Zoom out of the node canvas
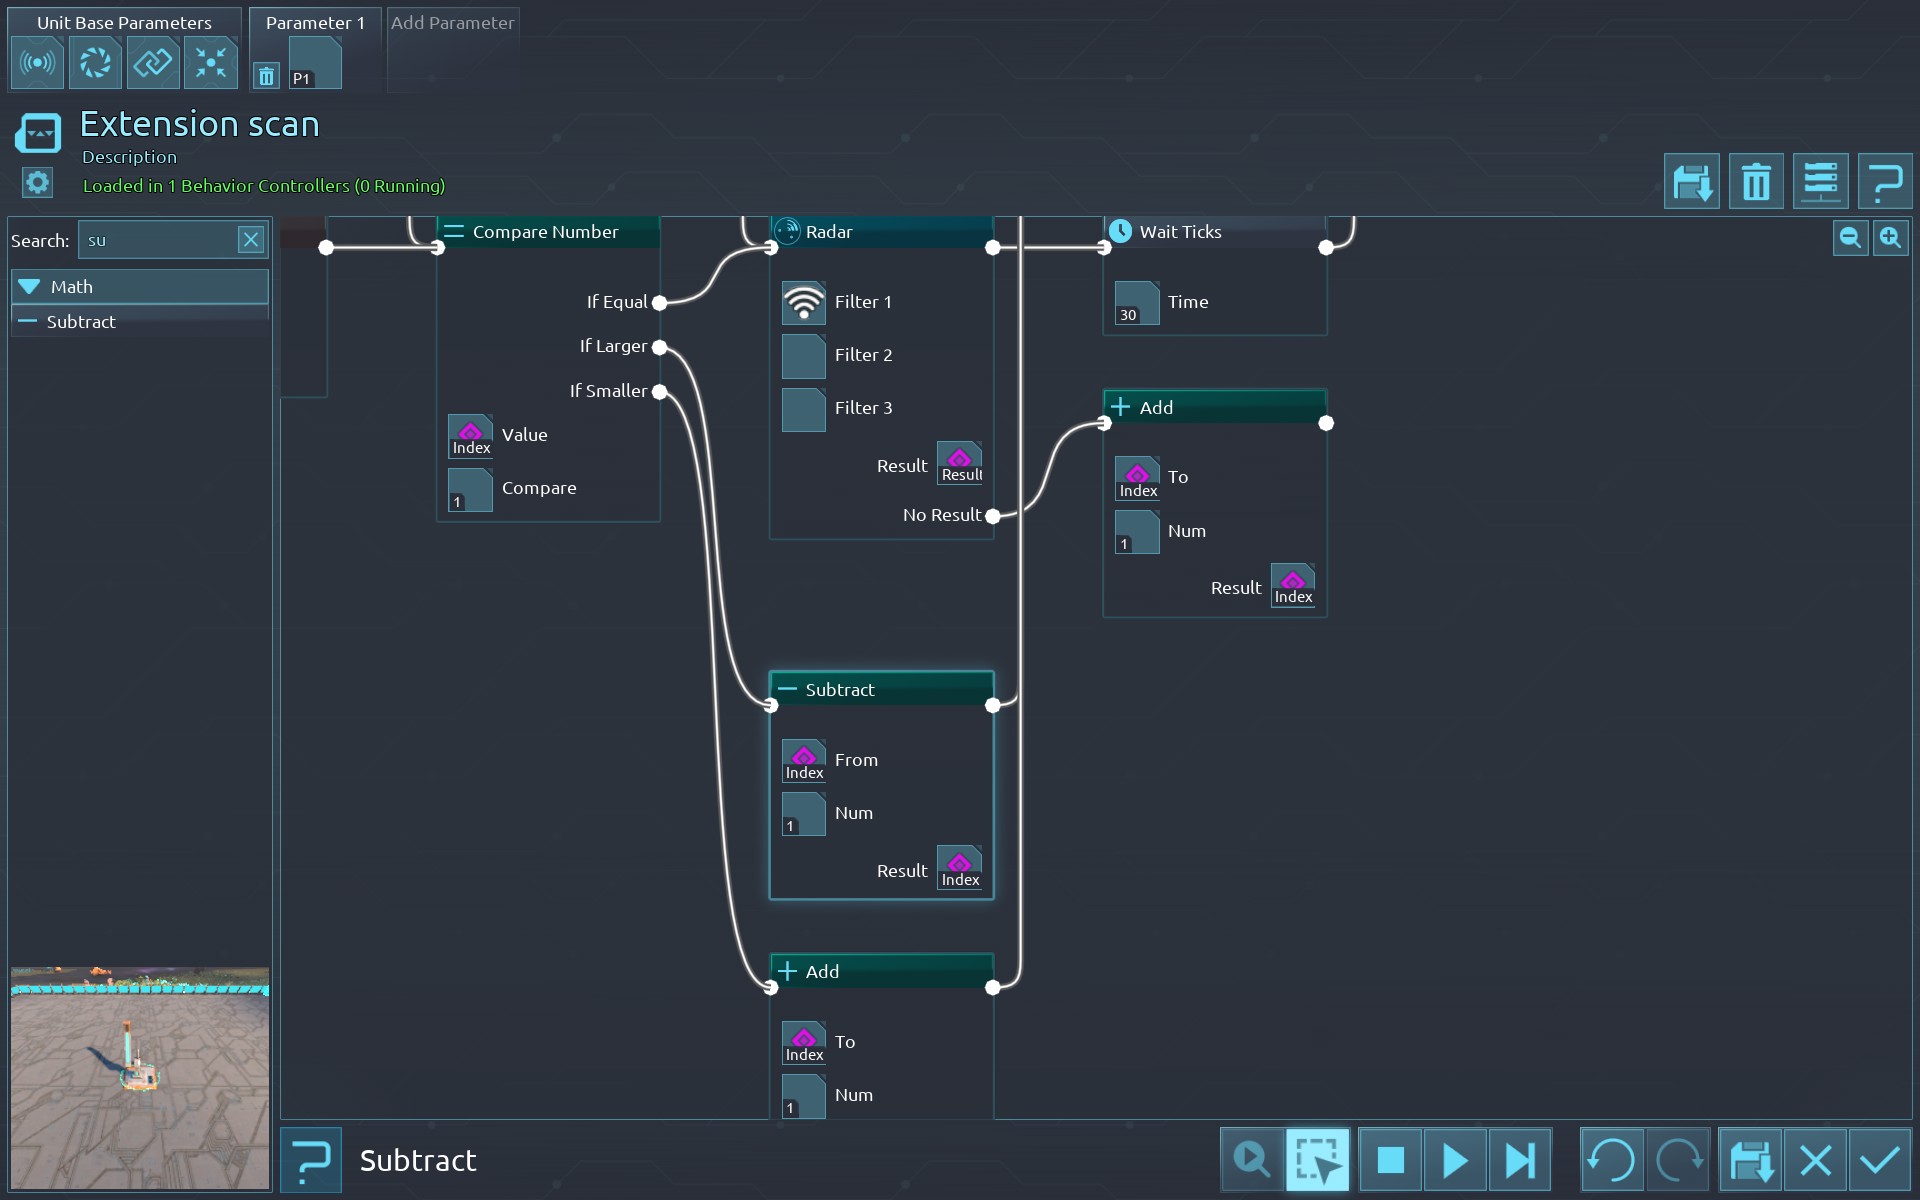Image resolution: width=1920 pixels, height=1200 pixels. 1850,238
